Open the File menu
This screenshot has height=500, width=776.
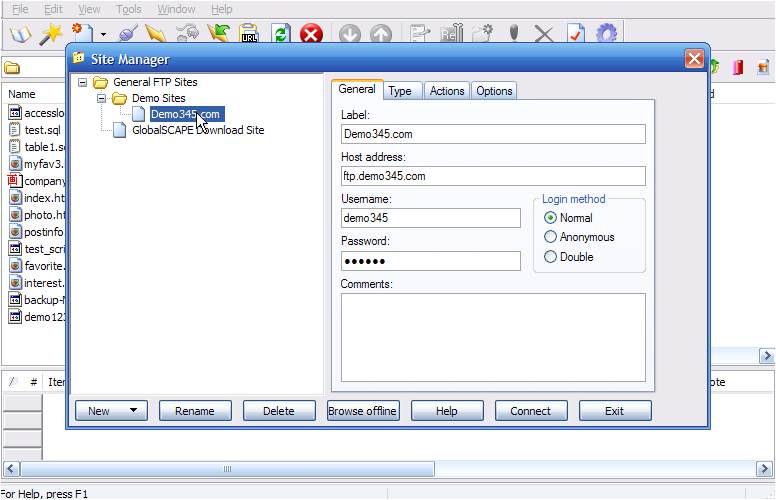point(20,9)
